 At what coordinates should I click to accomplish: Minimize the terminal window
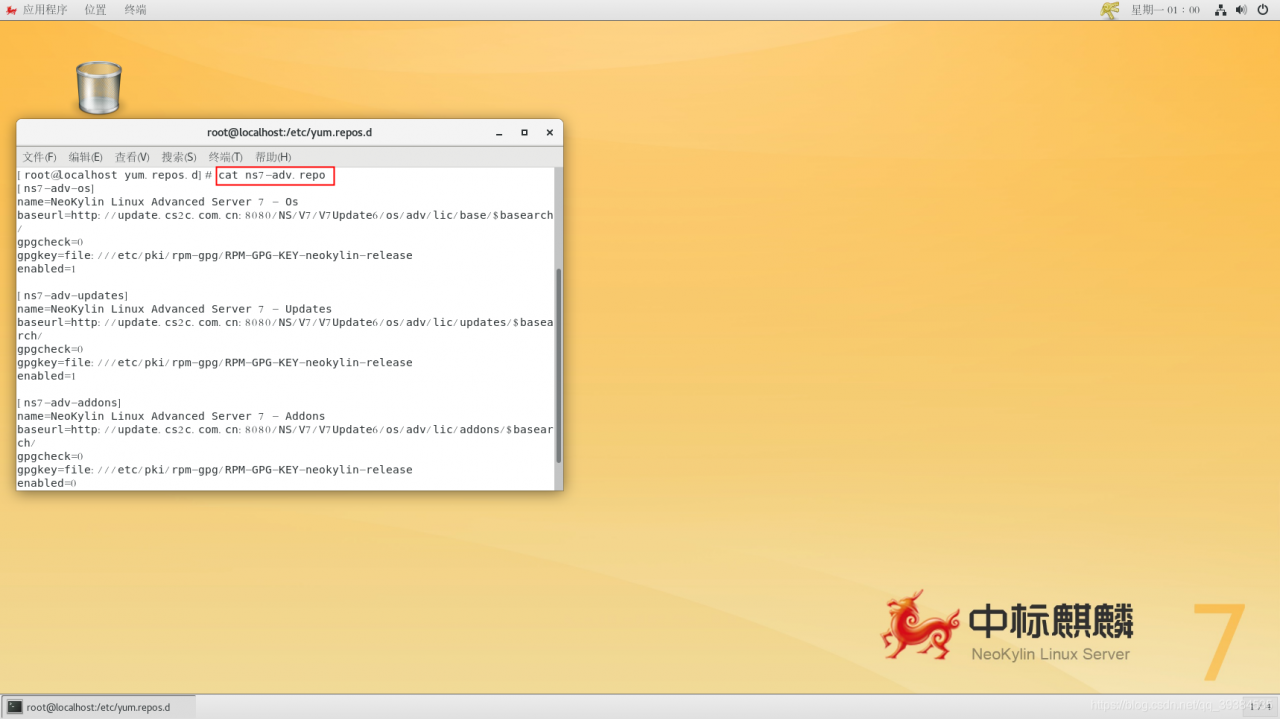(x=499, y=132)
